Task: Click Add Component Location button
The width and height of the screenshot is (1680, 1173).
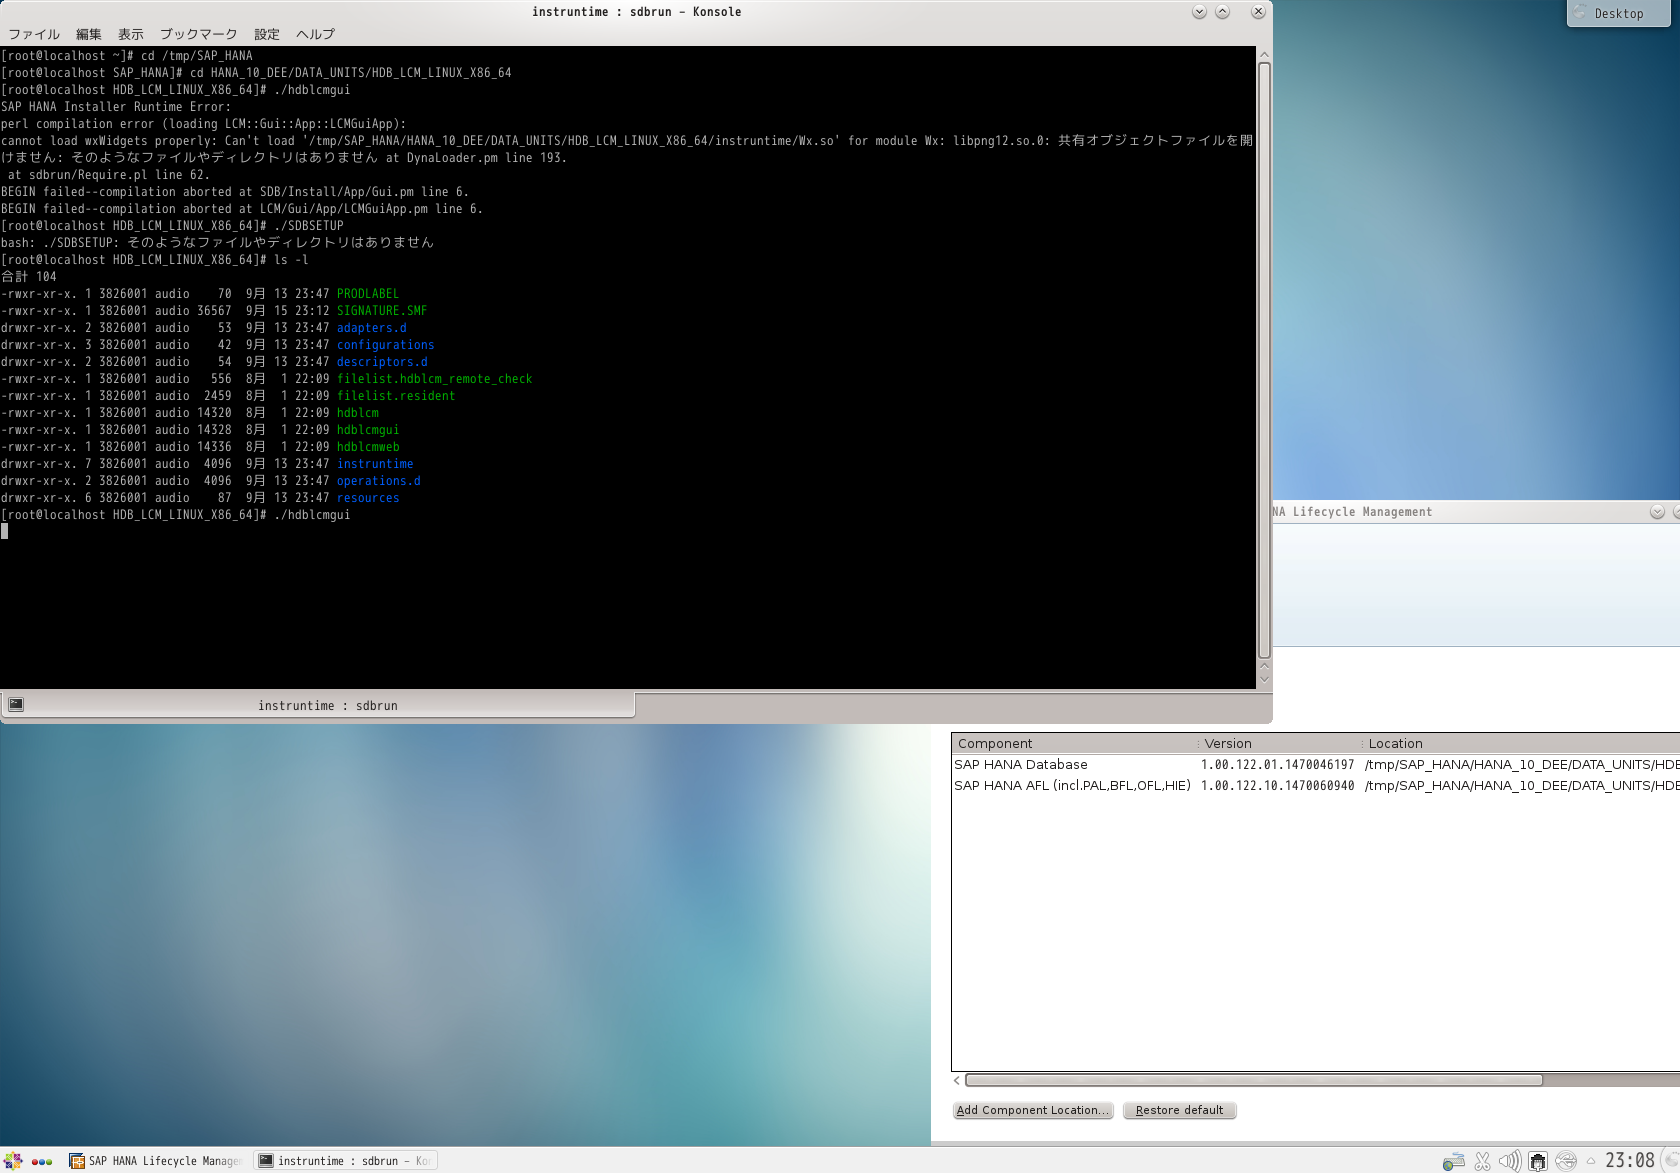Action: (1033, 1110)
